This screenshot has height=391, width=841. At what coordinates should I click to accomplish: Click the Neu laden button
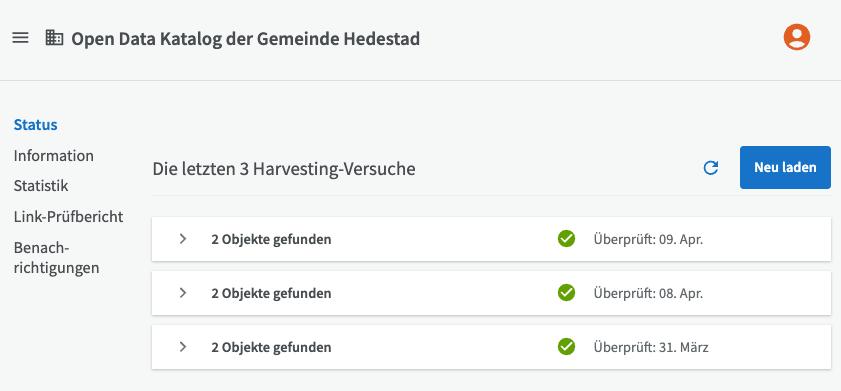point(785,167)
